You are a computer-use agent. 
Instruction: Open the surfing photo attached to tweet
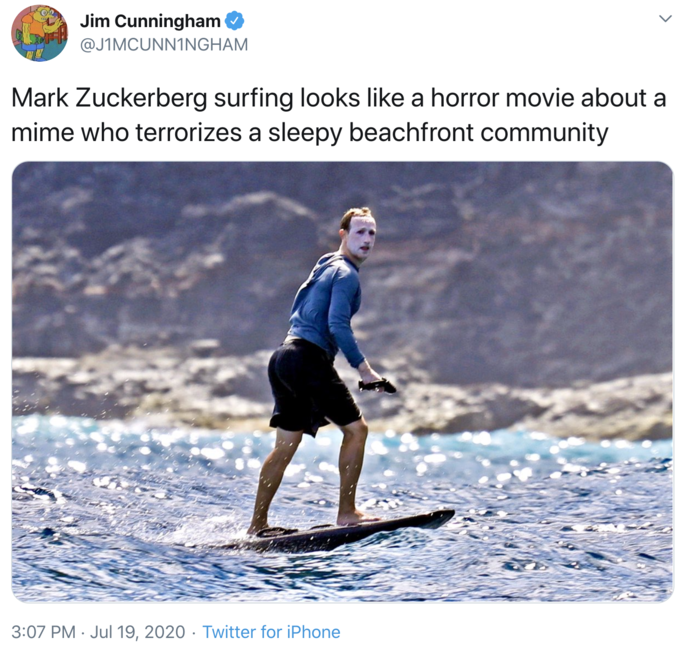[342, 382]
